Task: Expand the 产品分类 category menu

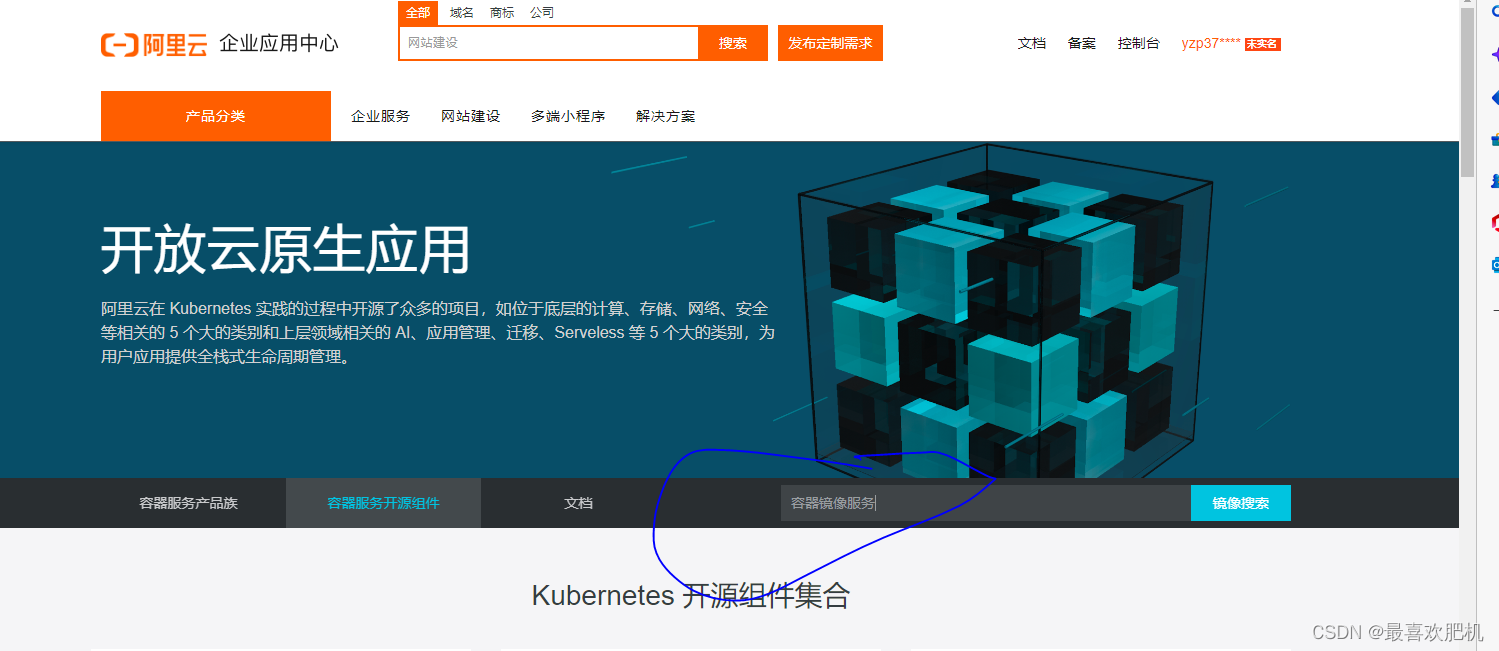Action: [216, 116]
